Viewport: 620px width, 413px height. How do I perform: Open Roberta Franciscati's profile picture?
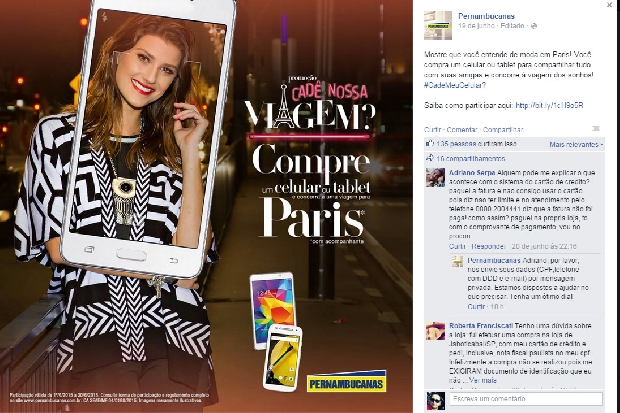435,331
